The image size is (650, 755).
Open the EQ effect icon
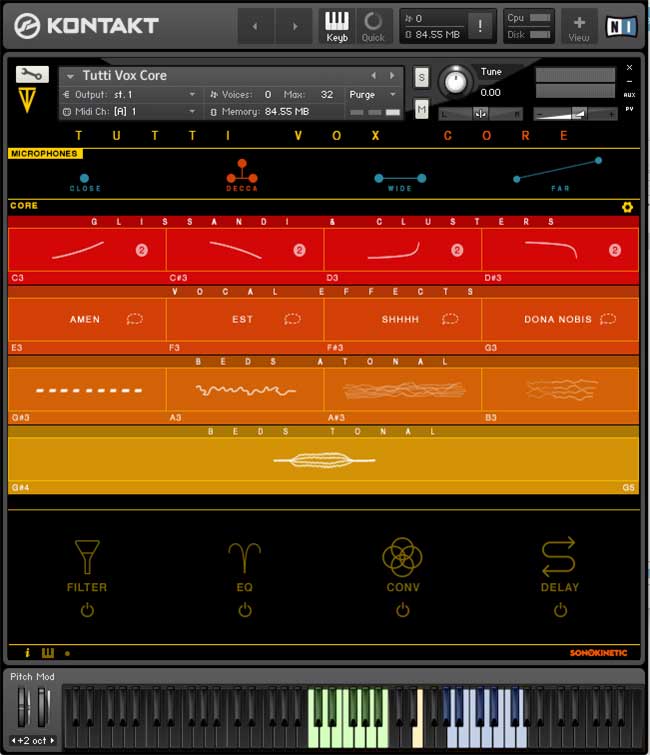[x=244, y=557]
